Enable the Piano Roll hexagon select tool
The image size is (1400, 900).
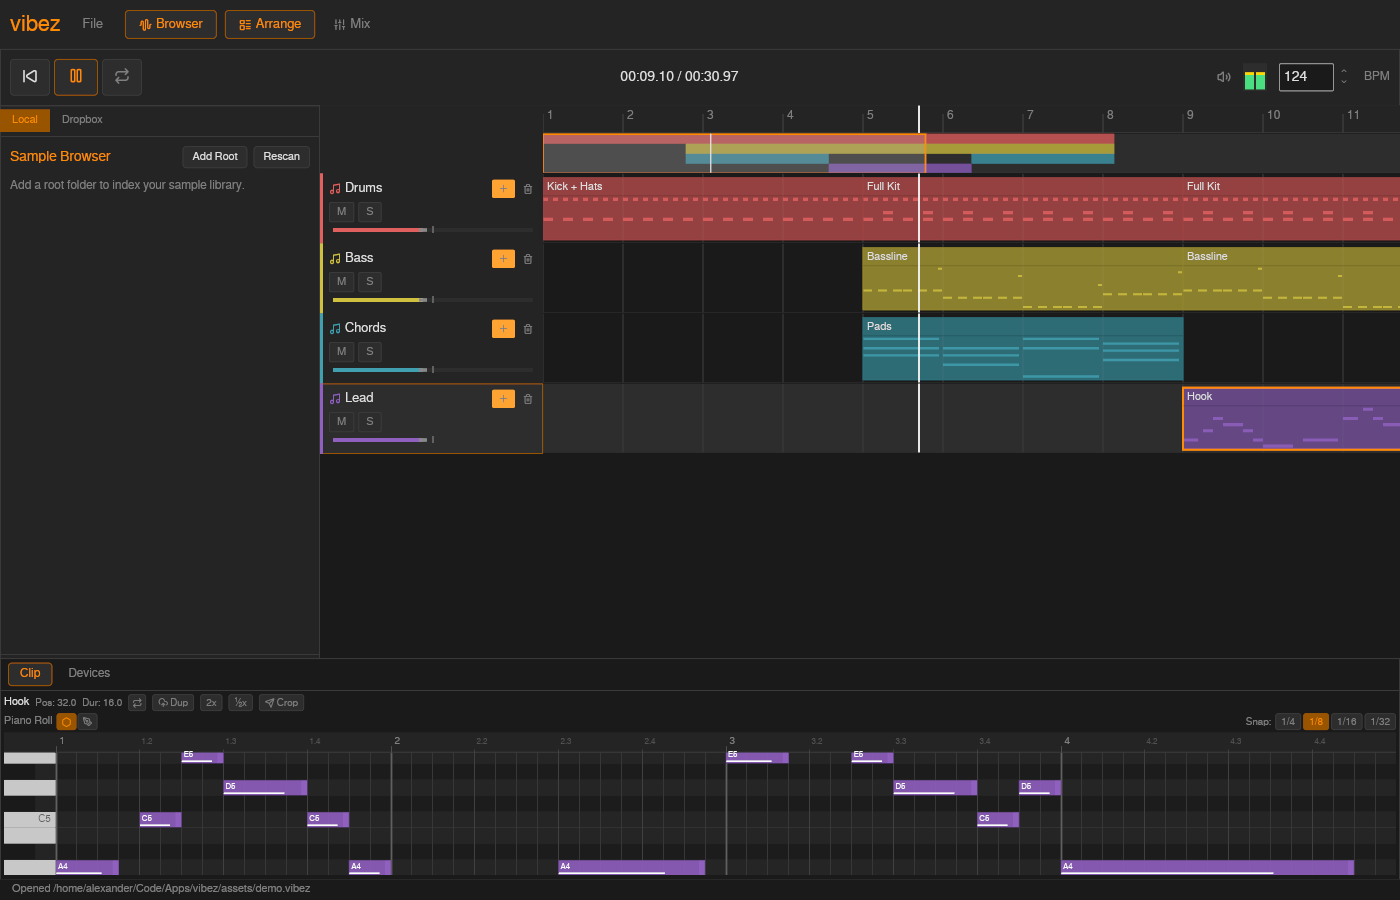[66, 722]
